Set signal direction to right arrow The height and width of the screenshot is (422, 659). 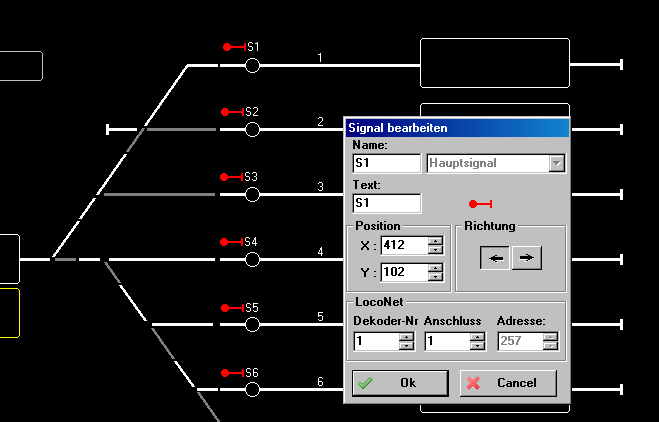click(x=526, y=258)
